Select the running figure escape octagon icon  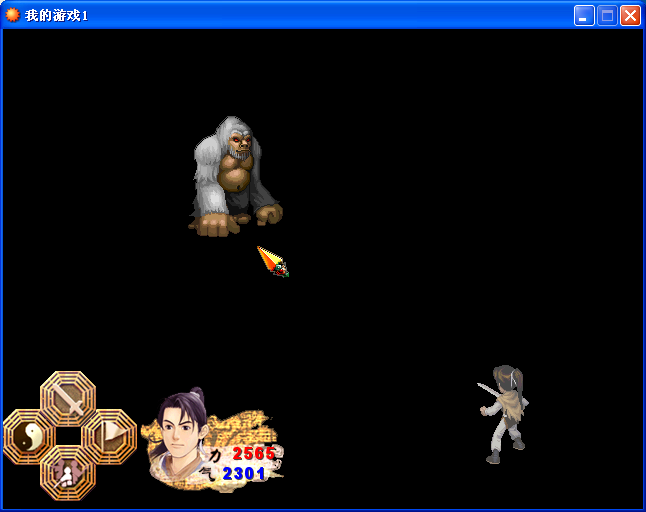pos(68,473)
